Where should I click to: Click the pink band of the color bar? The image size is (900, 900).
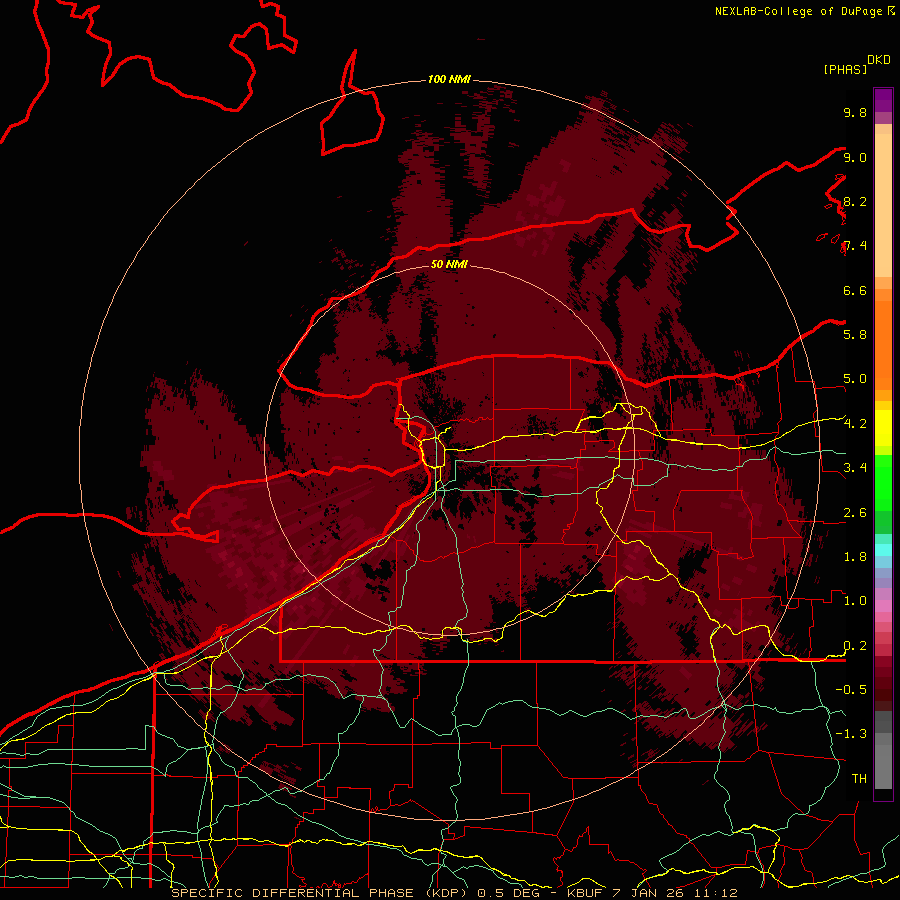coord(883,606)
